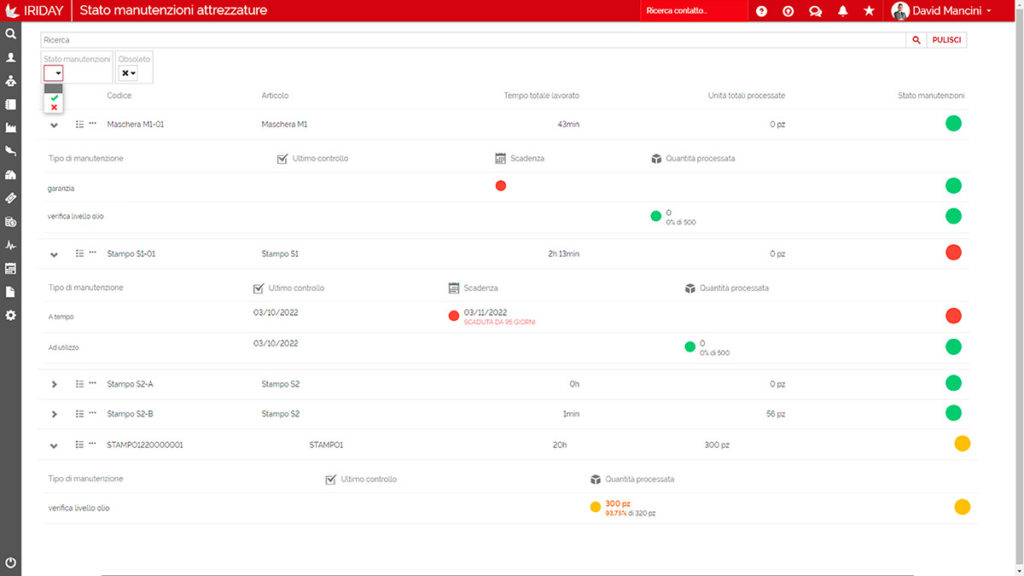Open the chat messages icon

coord(815,11)
